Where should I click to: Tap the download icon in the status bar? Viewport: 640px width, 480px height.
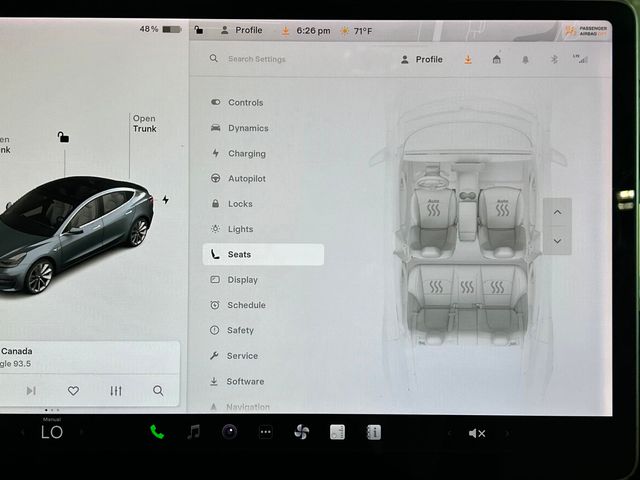tap(286, 31)
